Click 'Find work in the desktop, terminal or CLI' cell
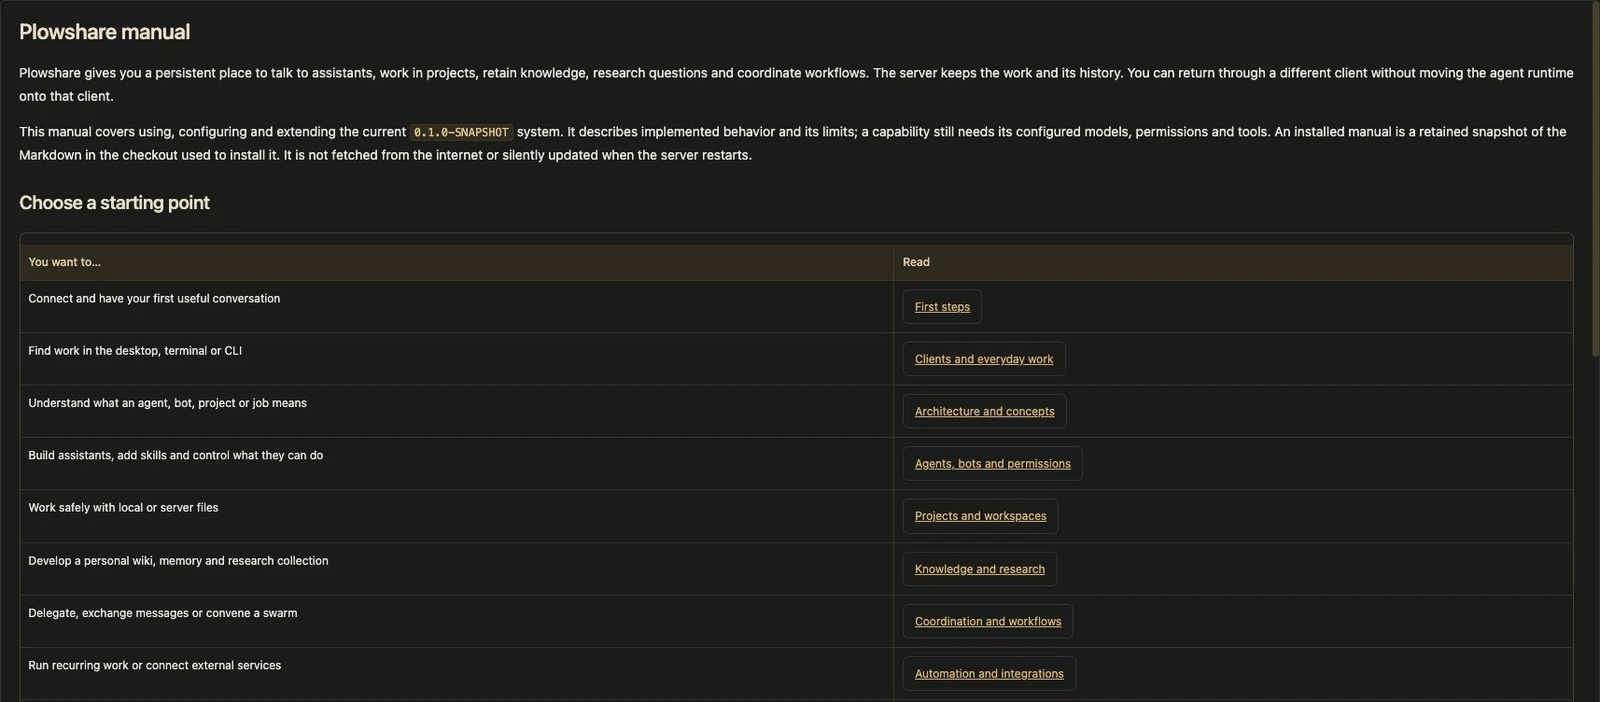The height and width of the screenshot is (702, 1600). pyautogui.click(x=456, y=359)
